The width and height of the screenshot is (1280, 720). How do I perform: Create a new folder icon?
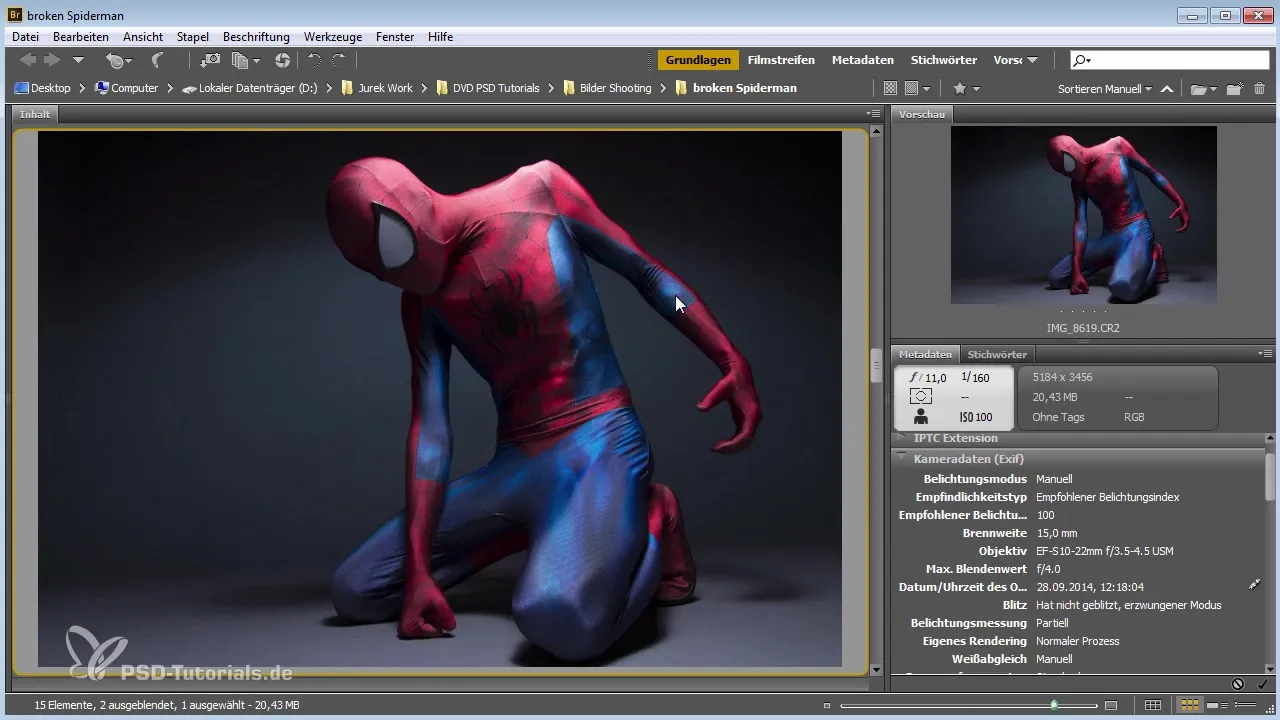click(x=1234, y=88)
